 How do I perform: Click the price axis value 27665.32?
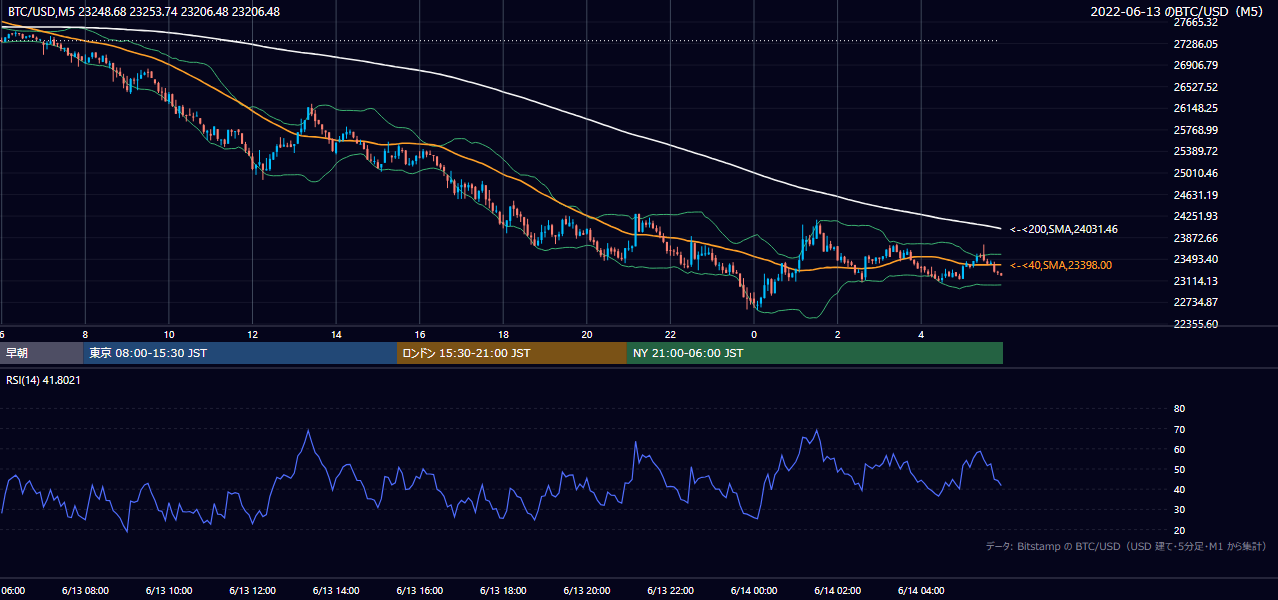point(1196,22)
